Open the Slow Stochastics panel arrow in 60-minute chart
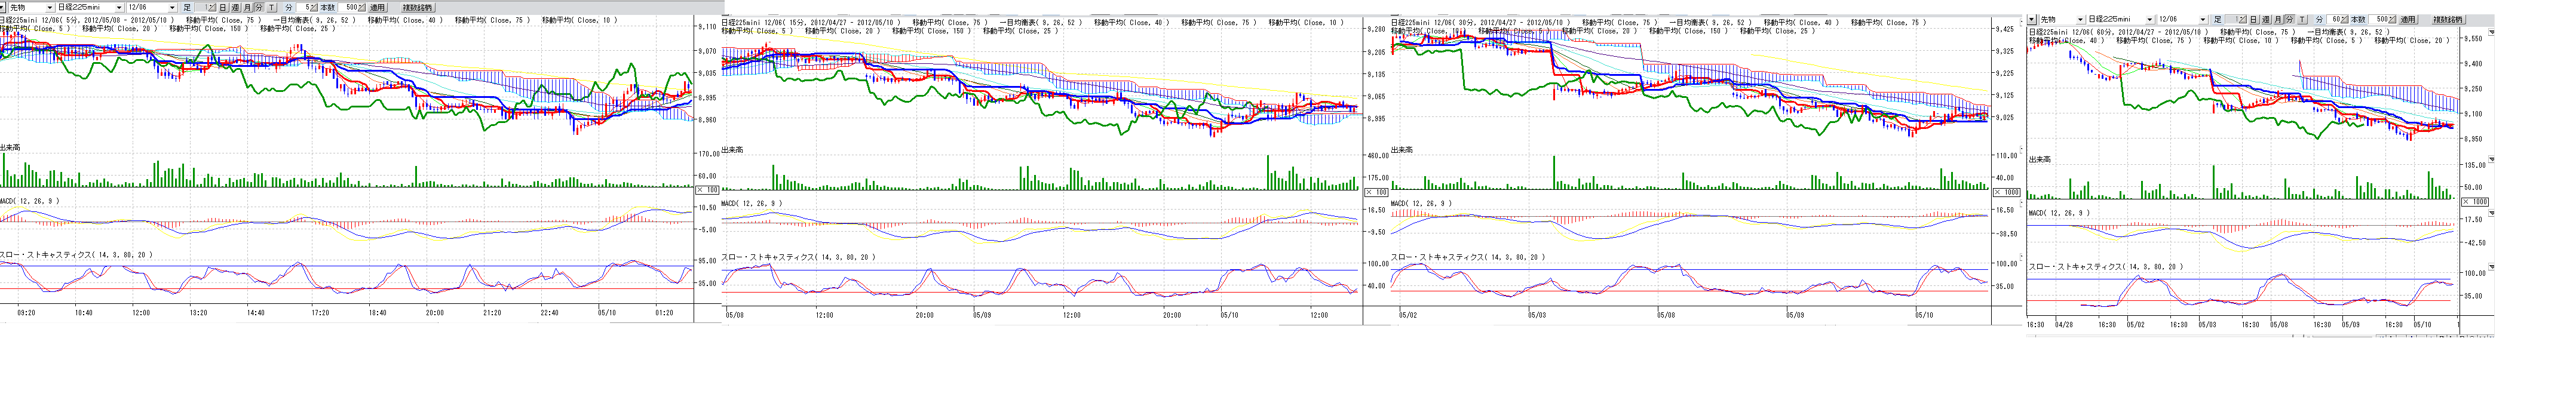The width and height of the screenshot is (2576, 406). [x=2491, y=267]
